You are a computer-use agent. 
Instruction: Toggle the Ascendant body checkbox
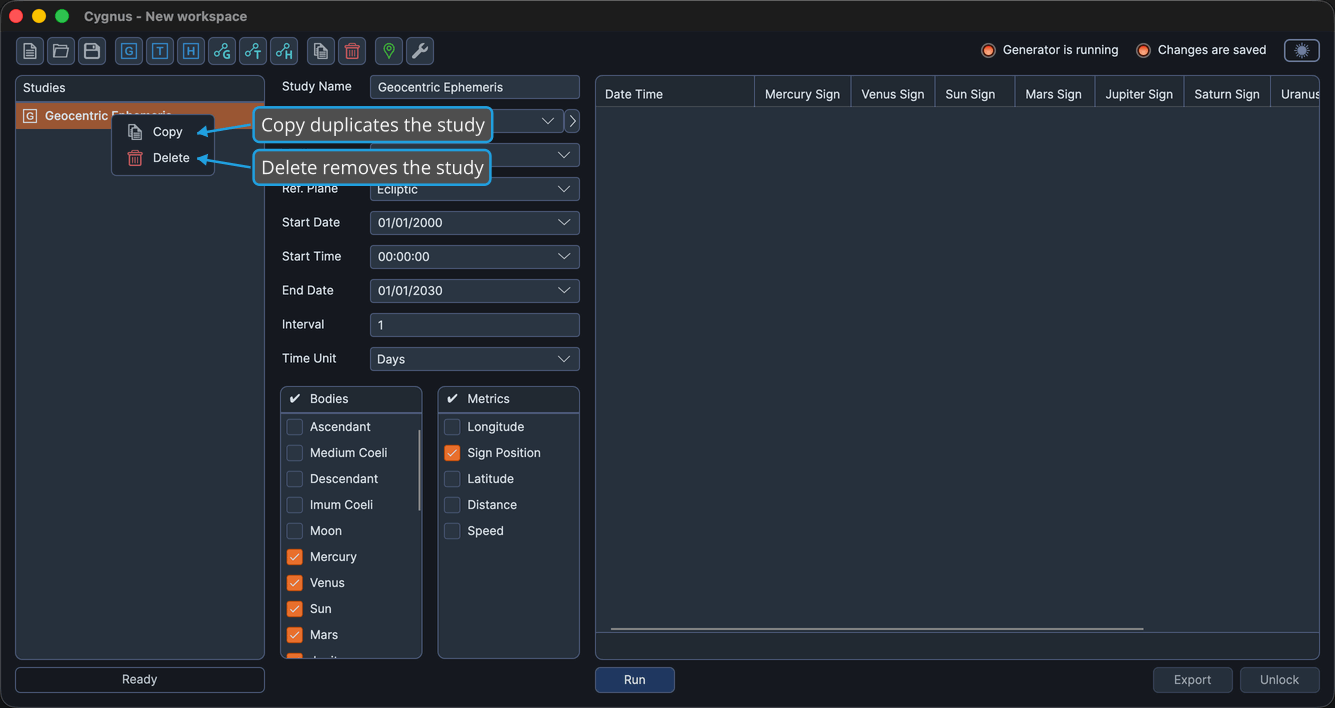(x=295, y=427)
